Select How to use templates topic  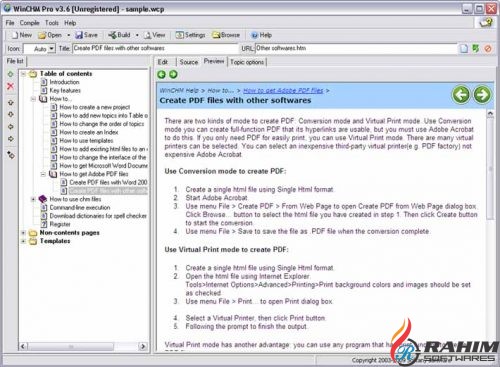tap(86, 140)
